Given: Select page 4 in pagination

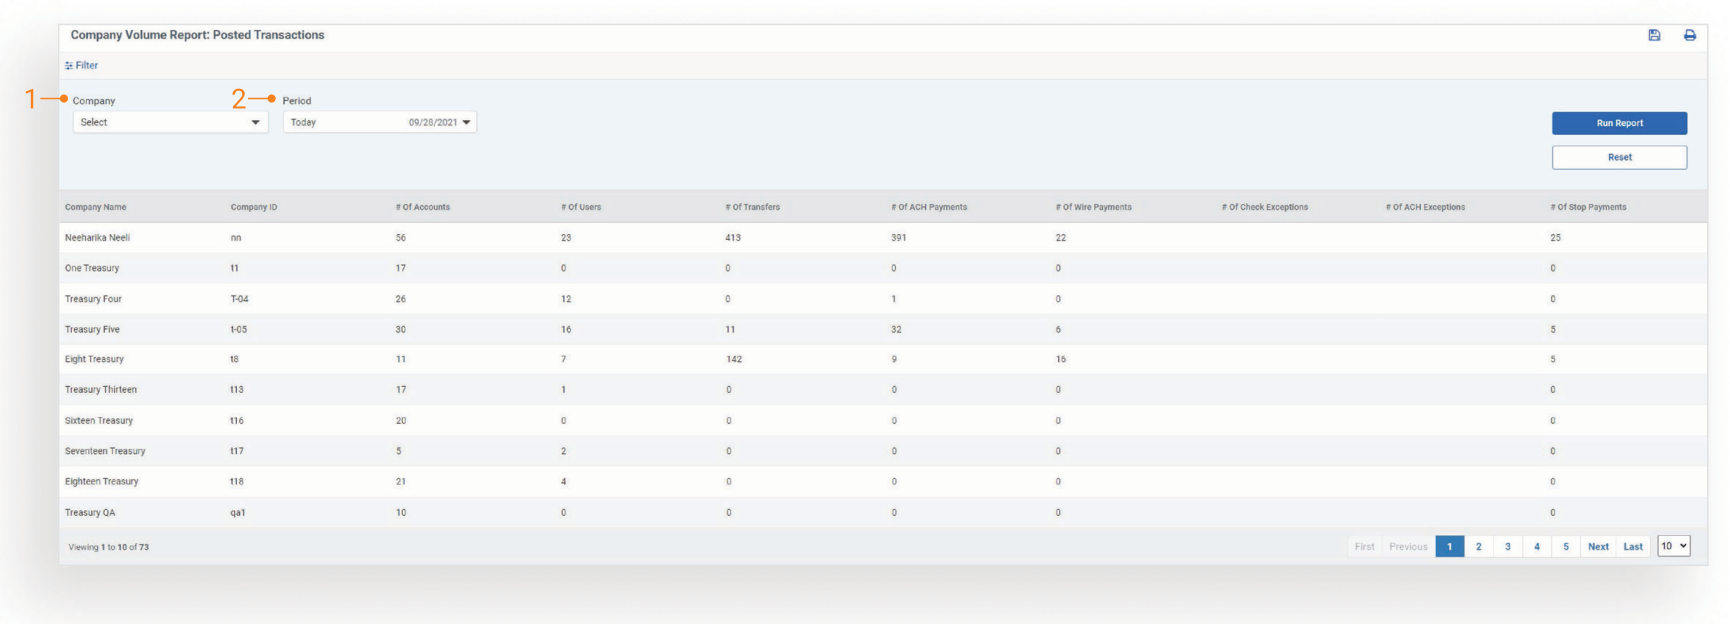Looking at the screenshot, I should tap(1537, 547).
